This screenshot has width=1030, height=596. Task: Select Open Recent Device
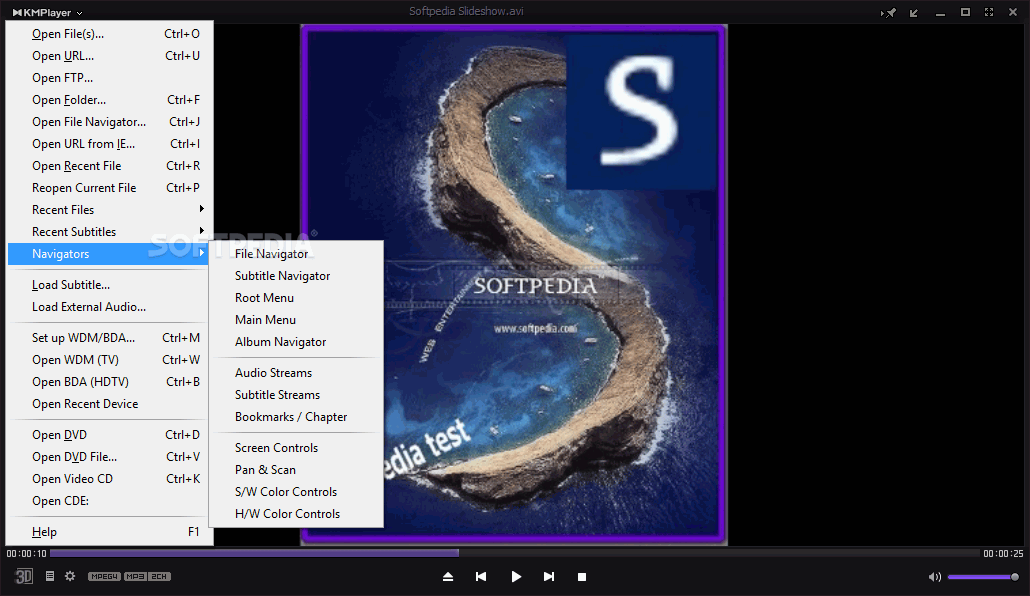click(x=110, y=404)
